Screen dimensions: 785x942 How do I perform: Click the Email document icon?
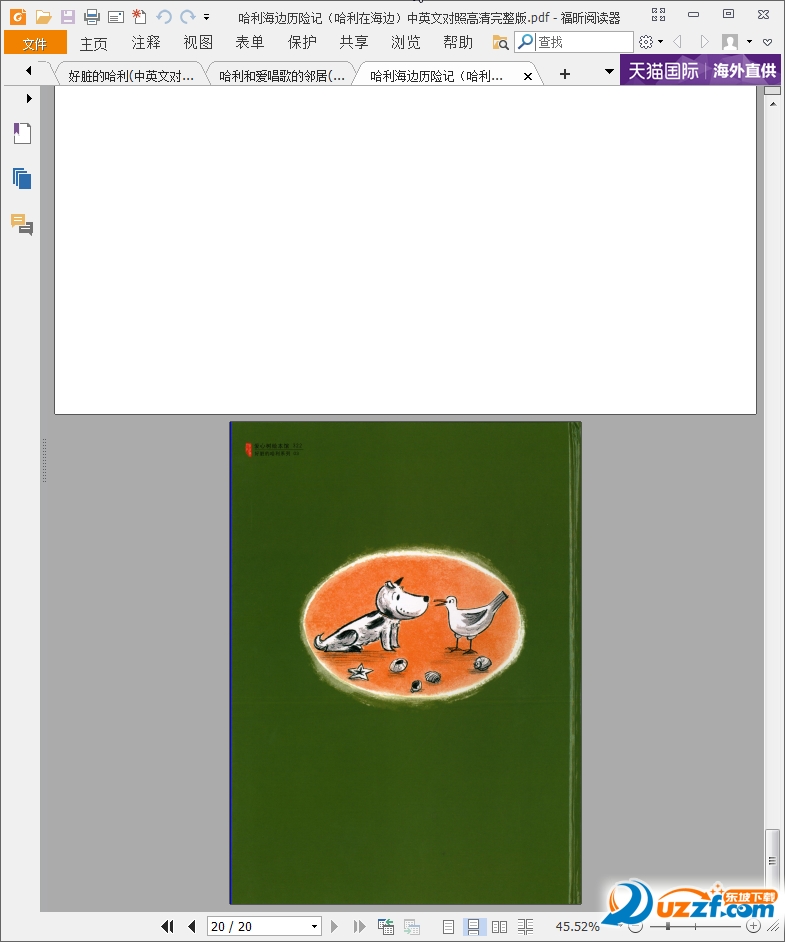click(x=116, y=17)
